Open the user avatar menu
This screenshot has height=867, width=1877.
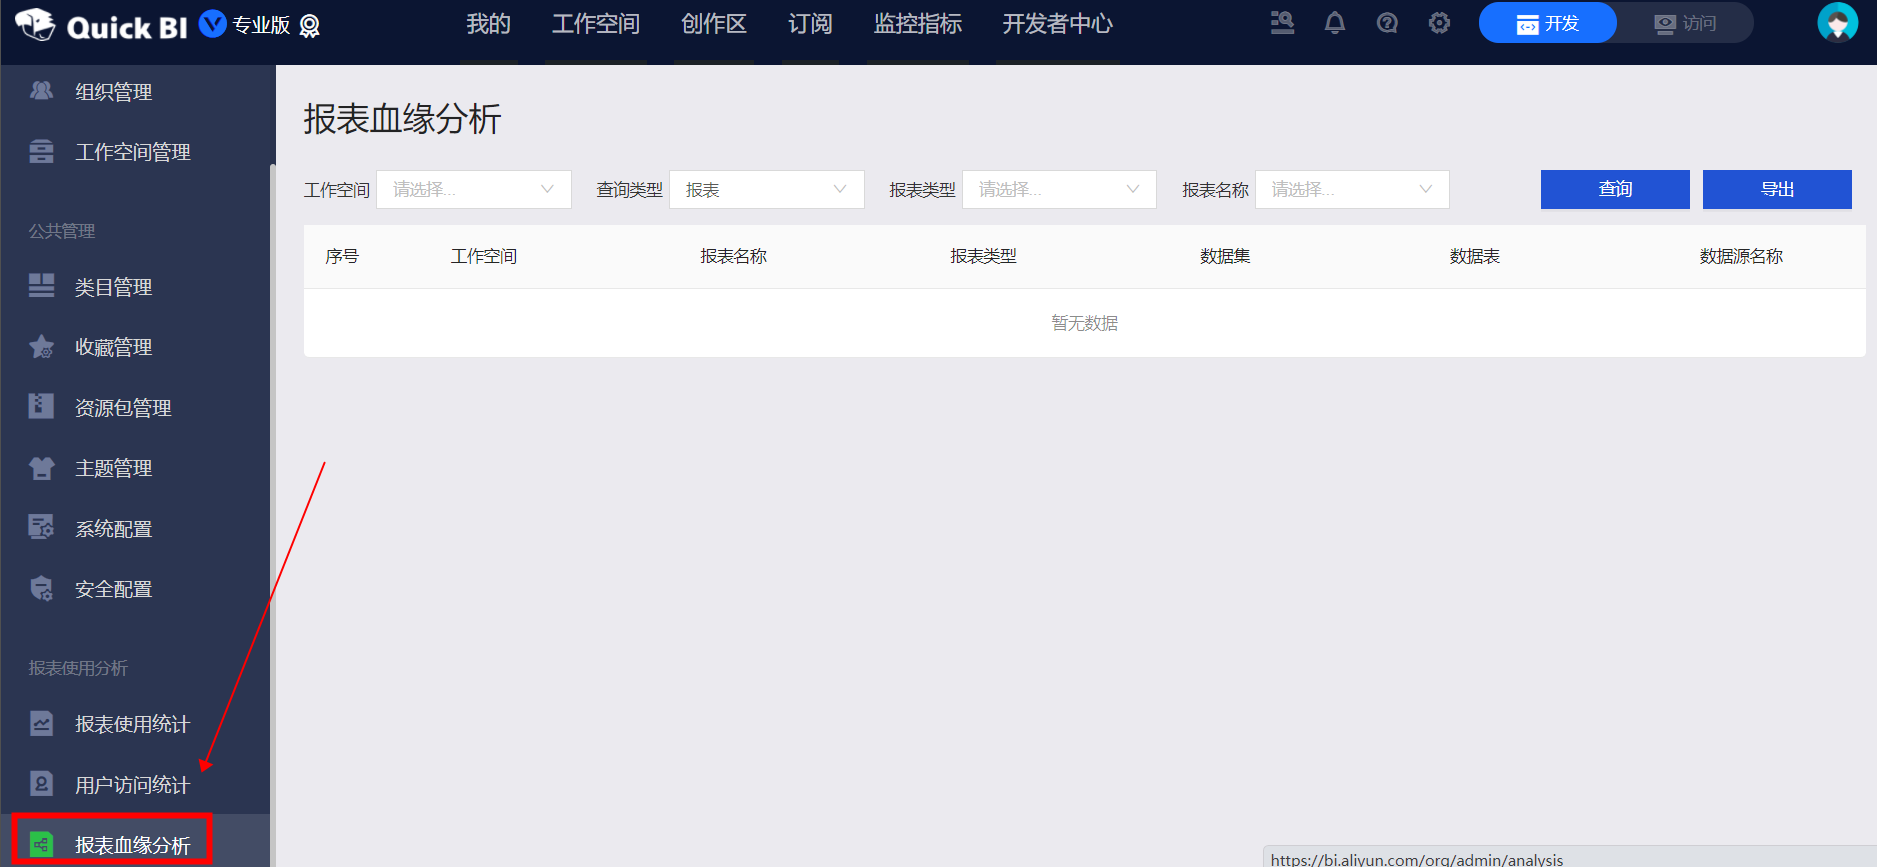pyautogui.click(x=1837, y=23)
